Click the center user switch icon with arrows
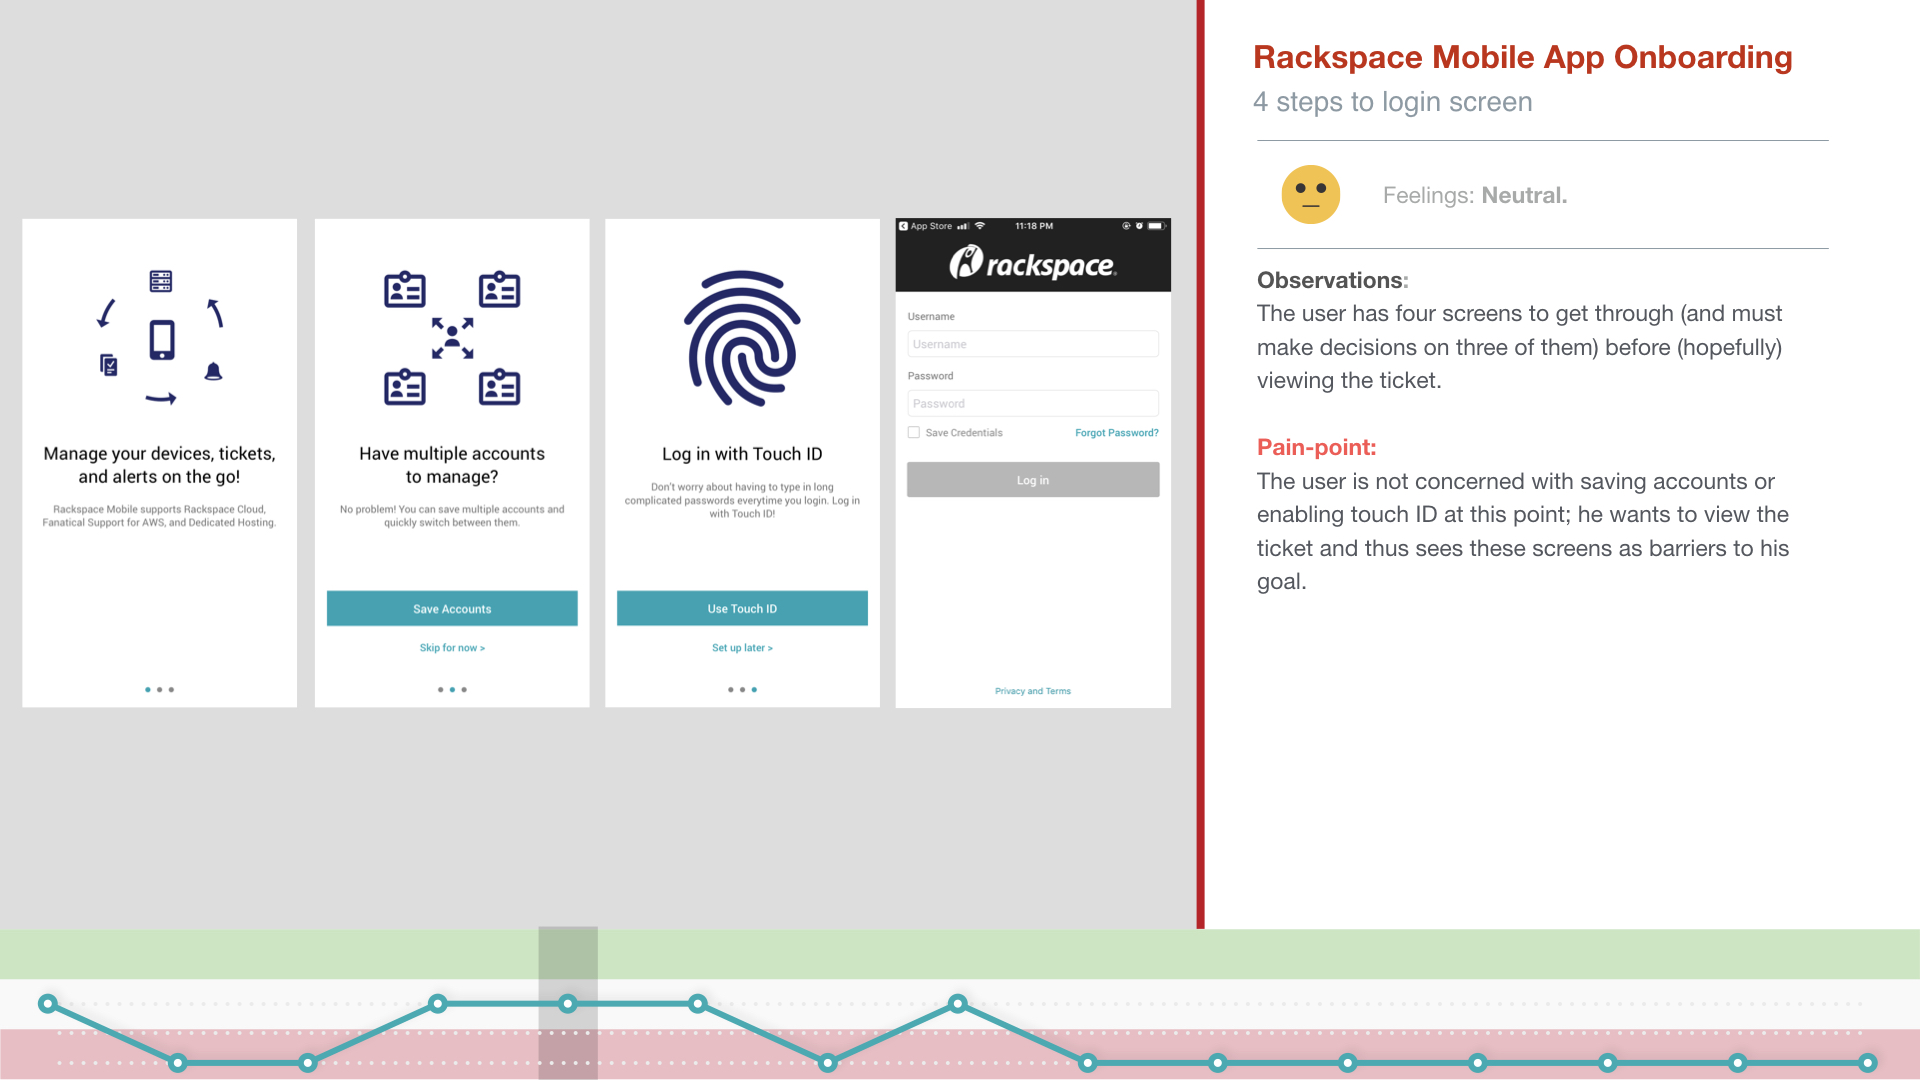Screen dimensions: 1920x1080 452,338
